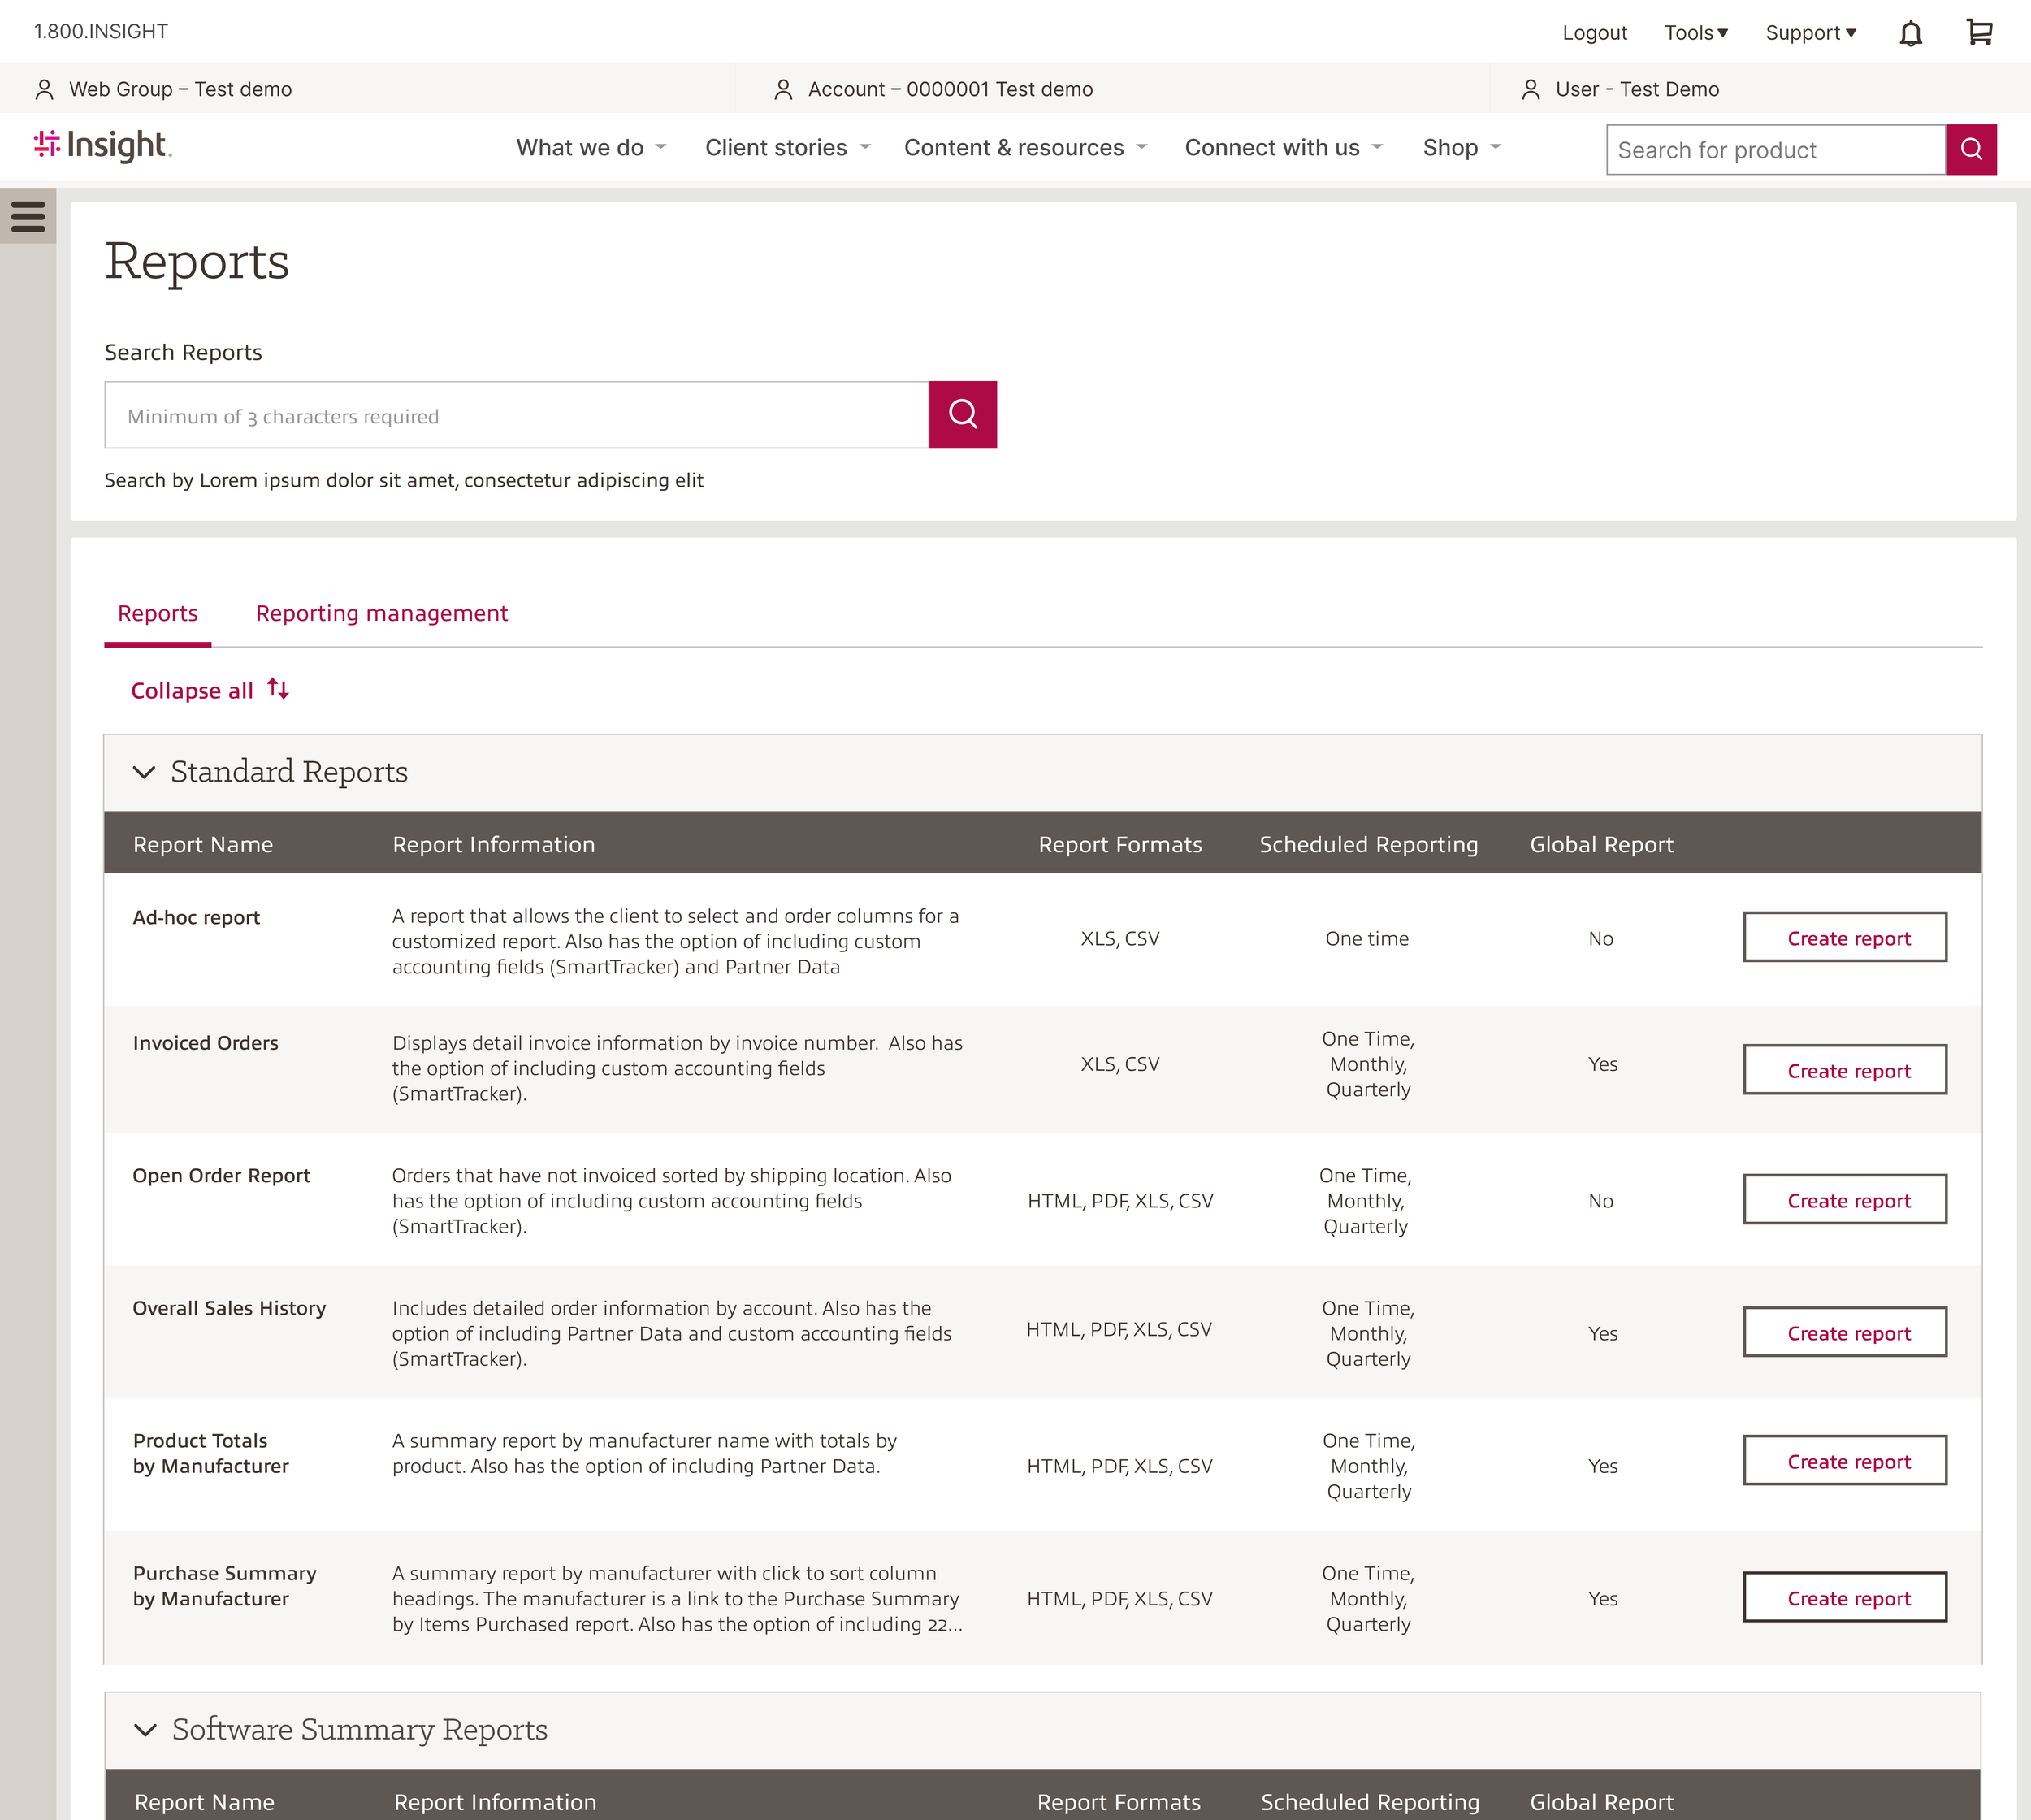Click the Search Reports magnifier button
2031x1820 pixels.
point(962,415)
